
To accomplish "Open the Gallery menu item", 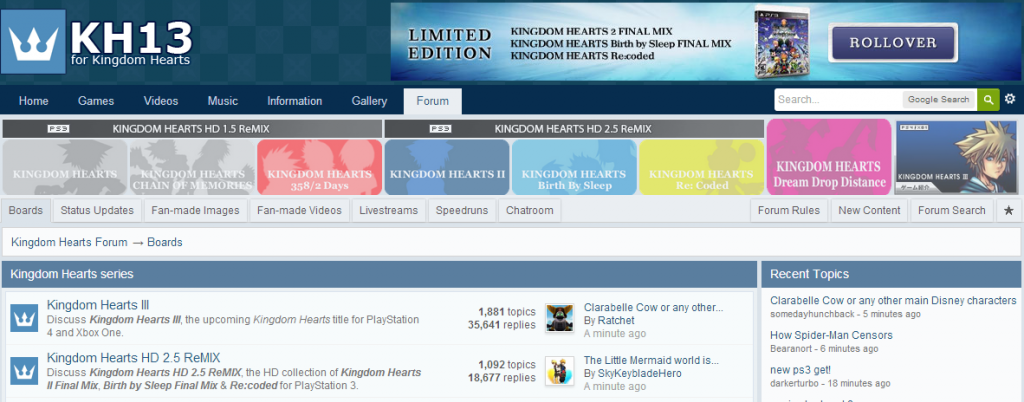I will (369, 101).
